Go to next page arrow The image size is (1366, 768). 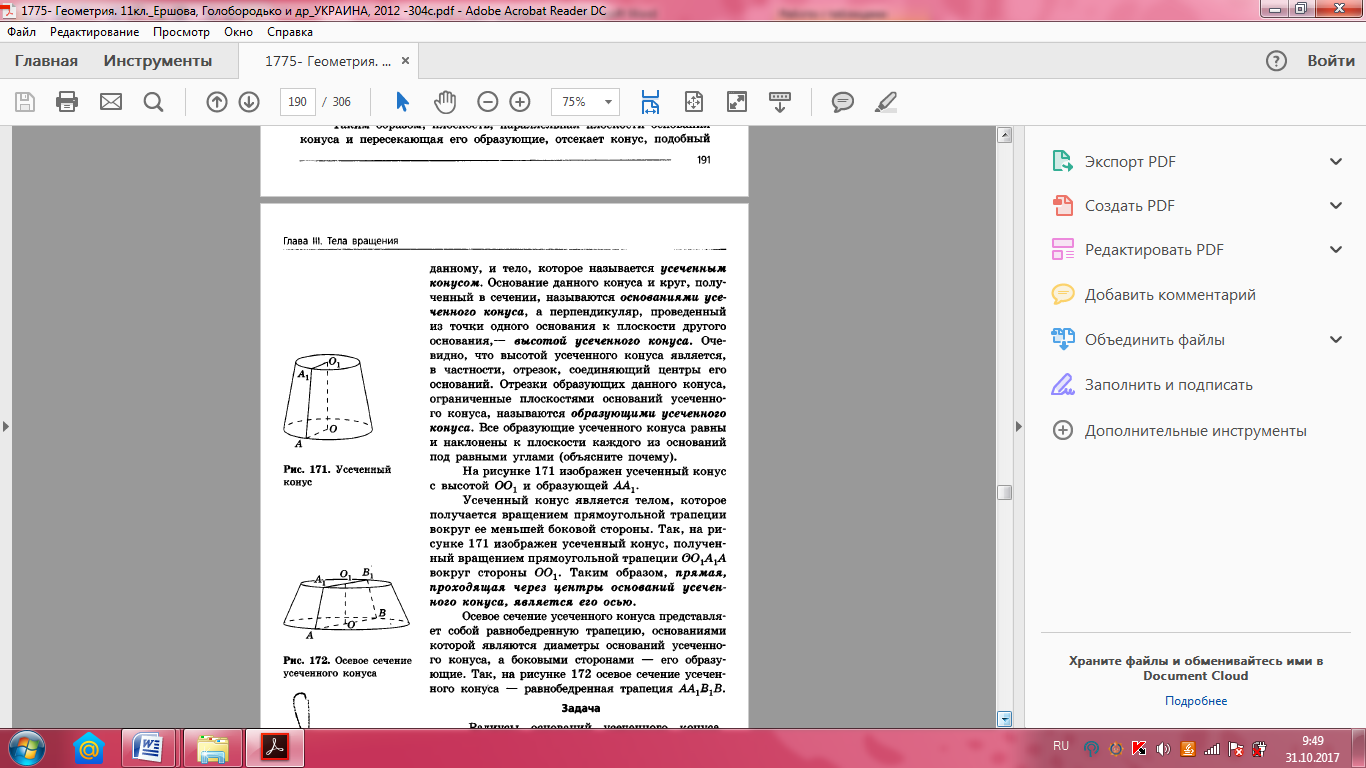coord(249,102)
